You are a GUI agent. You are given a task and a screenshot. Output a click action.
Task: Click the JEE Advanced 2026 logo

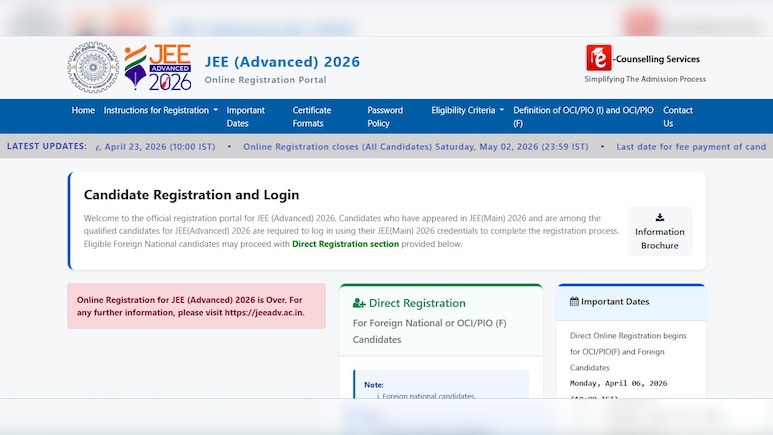click(157, 67)
